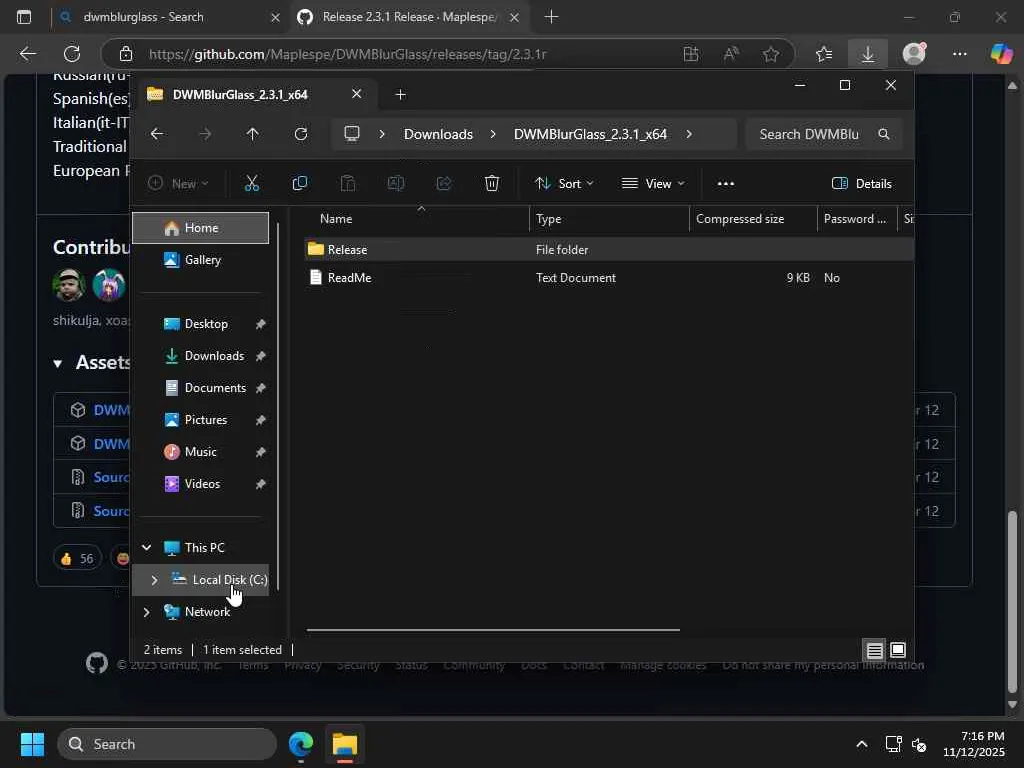The width and height of the screenshot is (1024, 768).
Task: Click the This PC monitor icon in address bar
Action: [352, 134]
